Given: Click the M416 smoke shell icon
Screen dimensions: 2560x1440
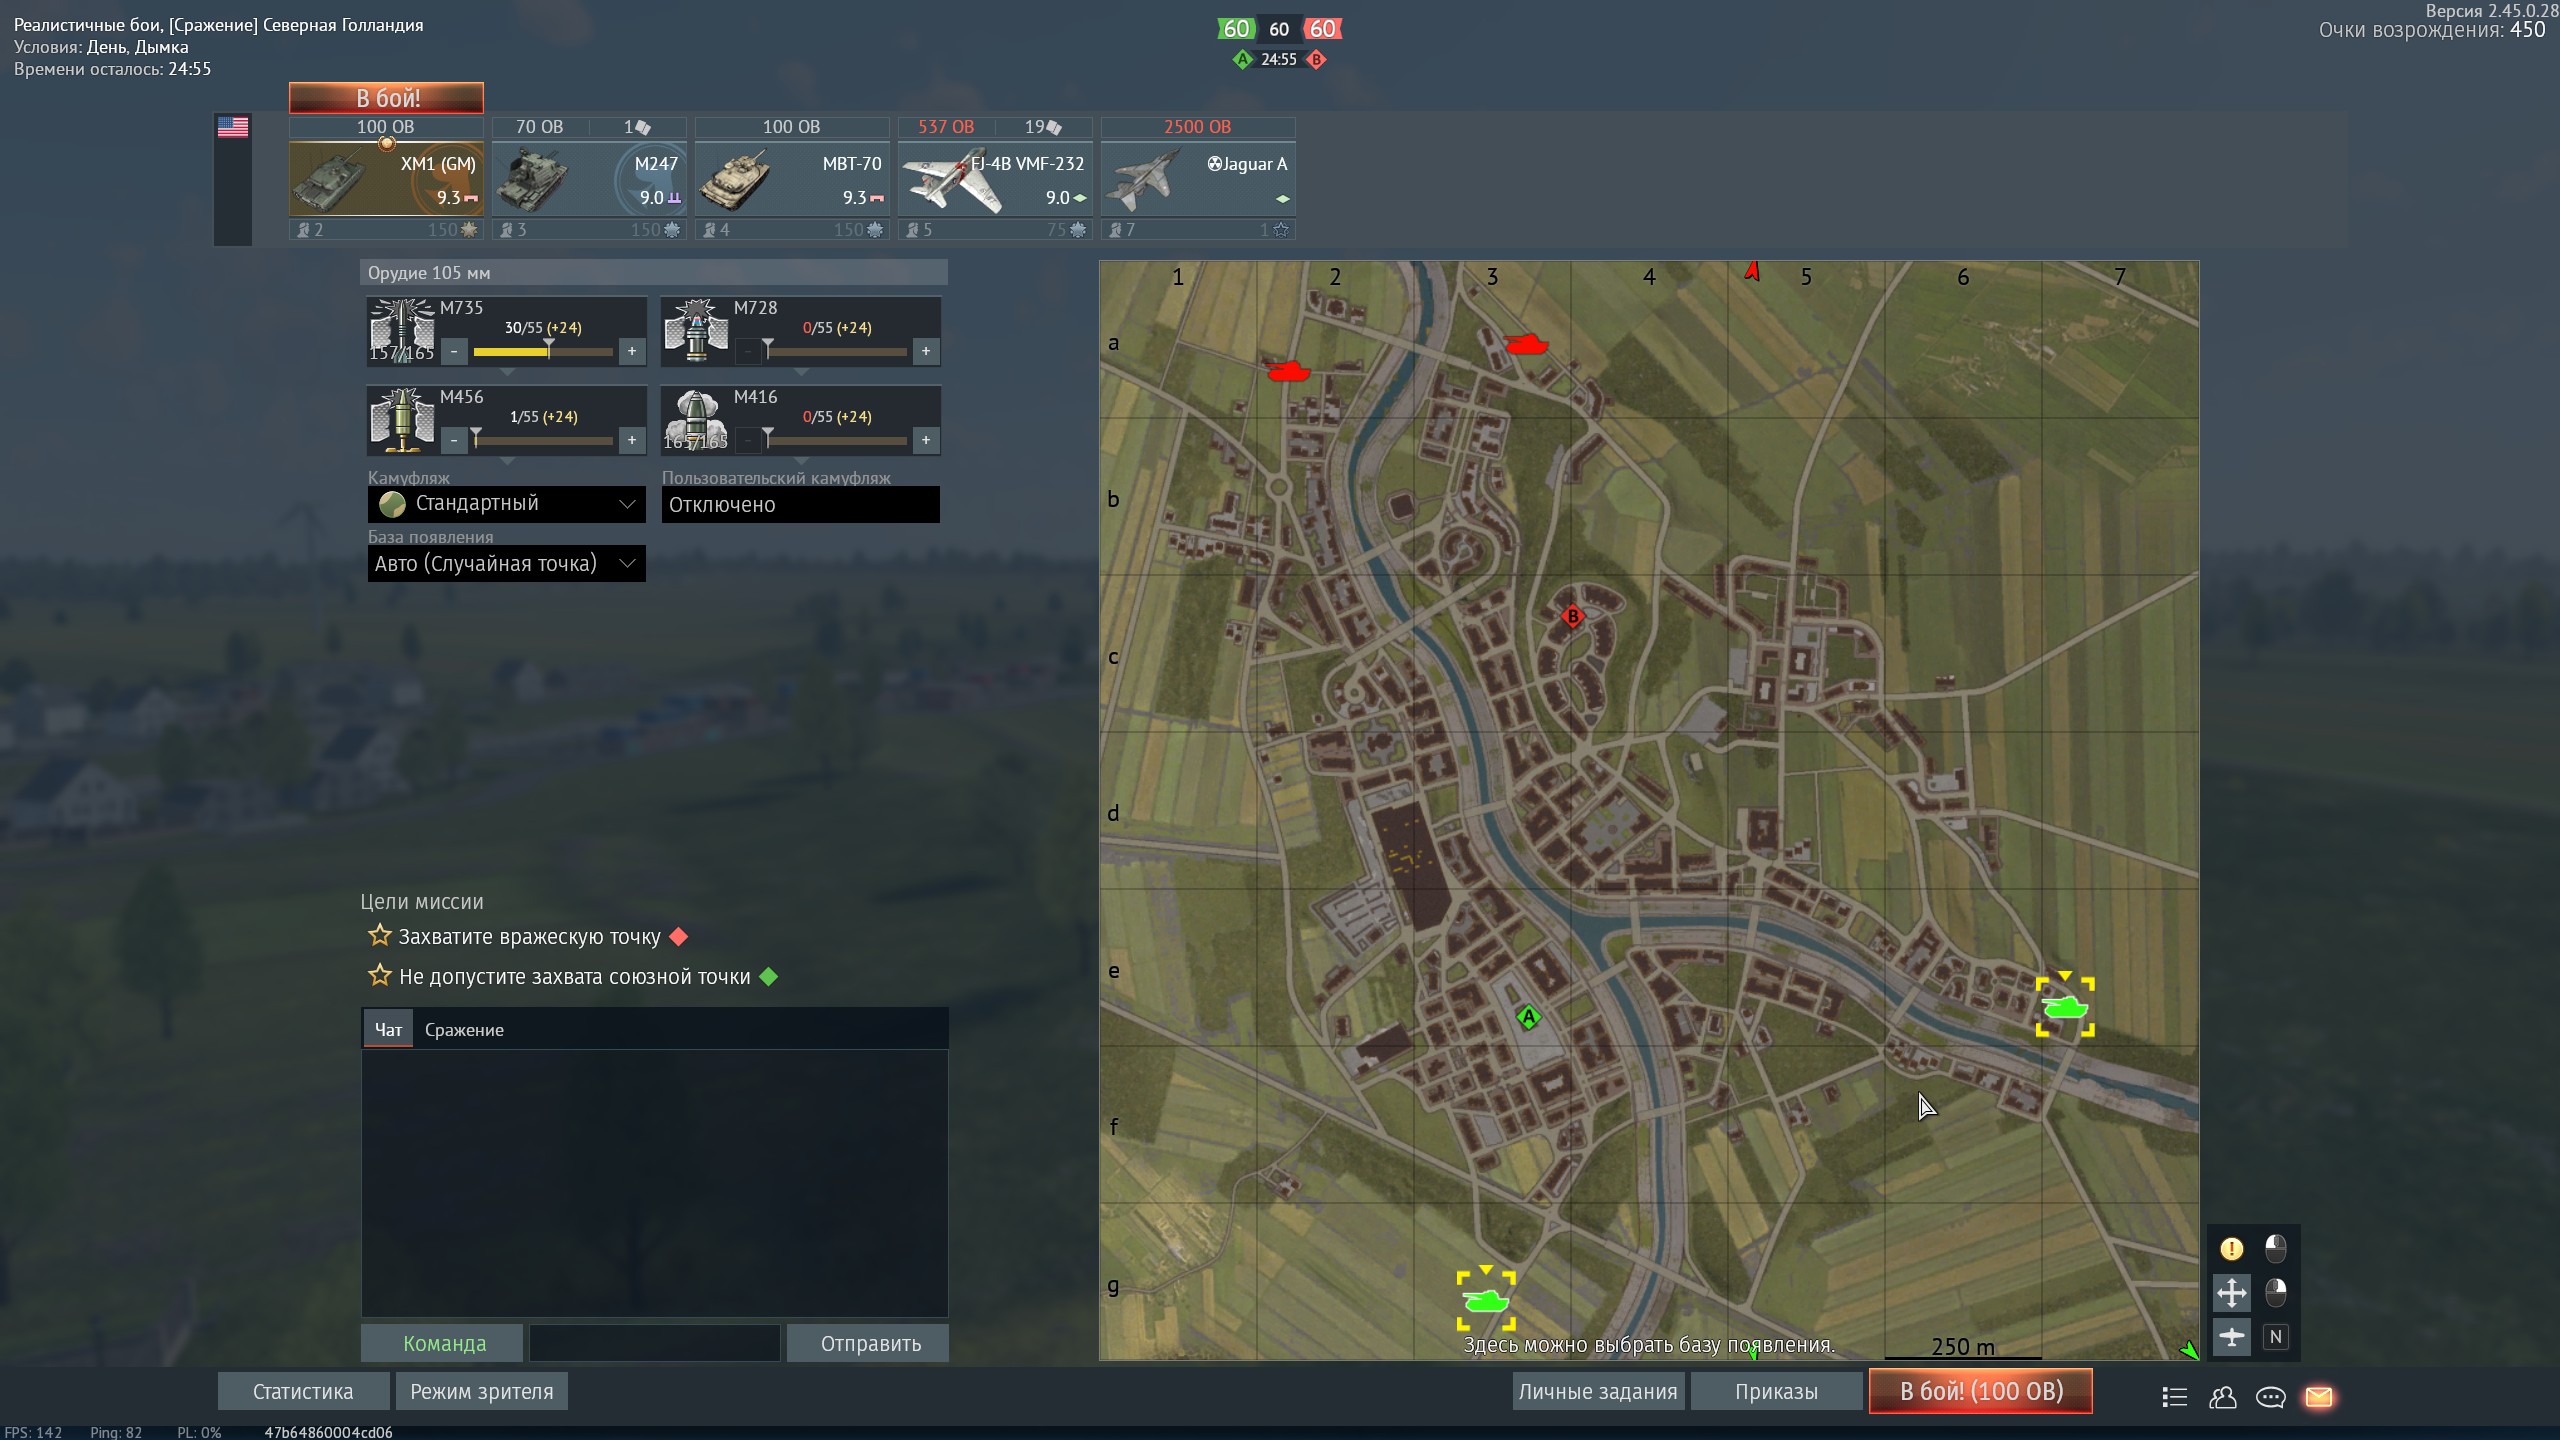Looking at the screenshot, I should (696, 419).
